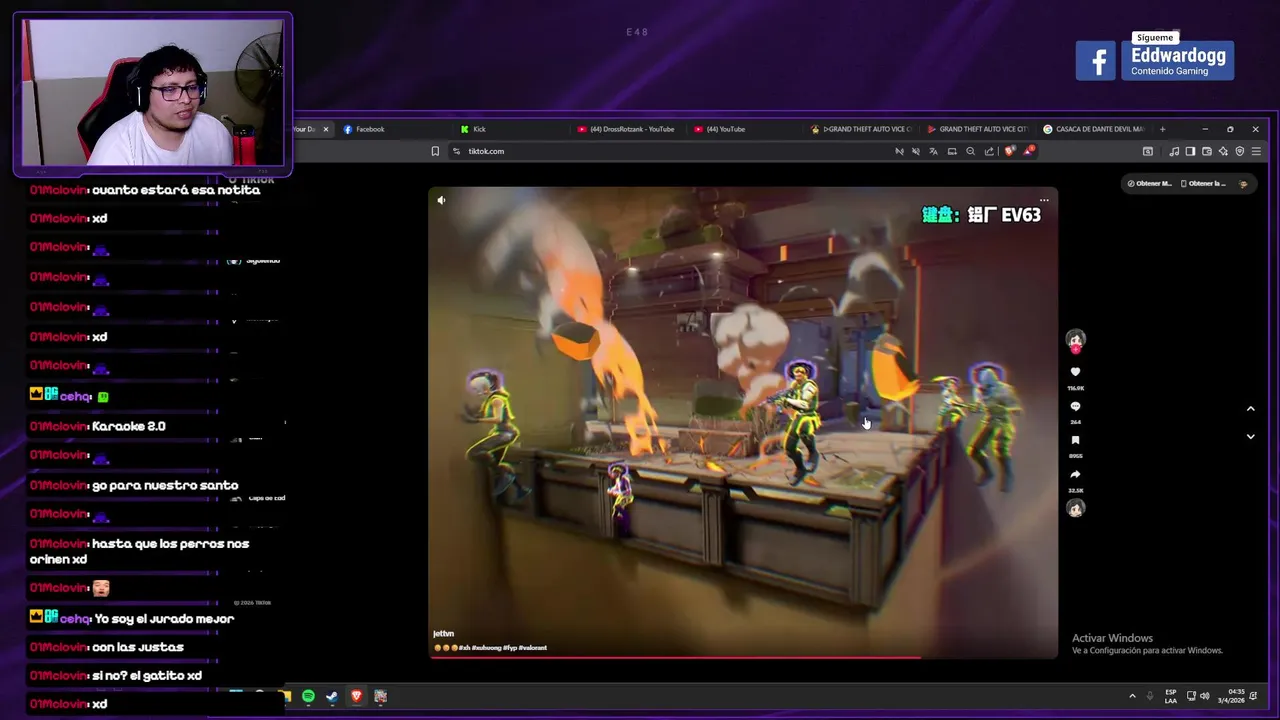Click the Obtener la app button

tap(1203, 183)
